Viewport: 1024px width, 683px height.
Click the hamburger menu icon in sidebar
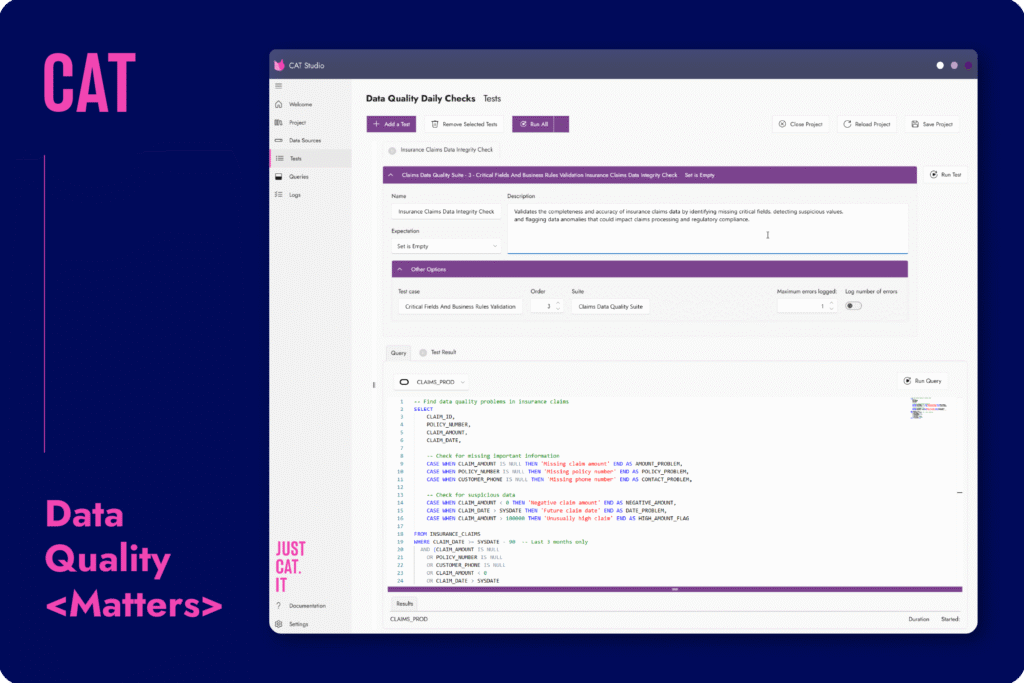coord(279,86)
